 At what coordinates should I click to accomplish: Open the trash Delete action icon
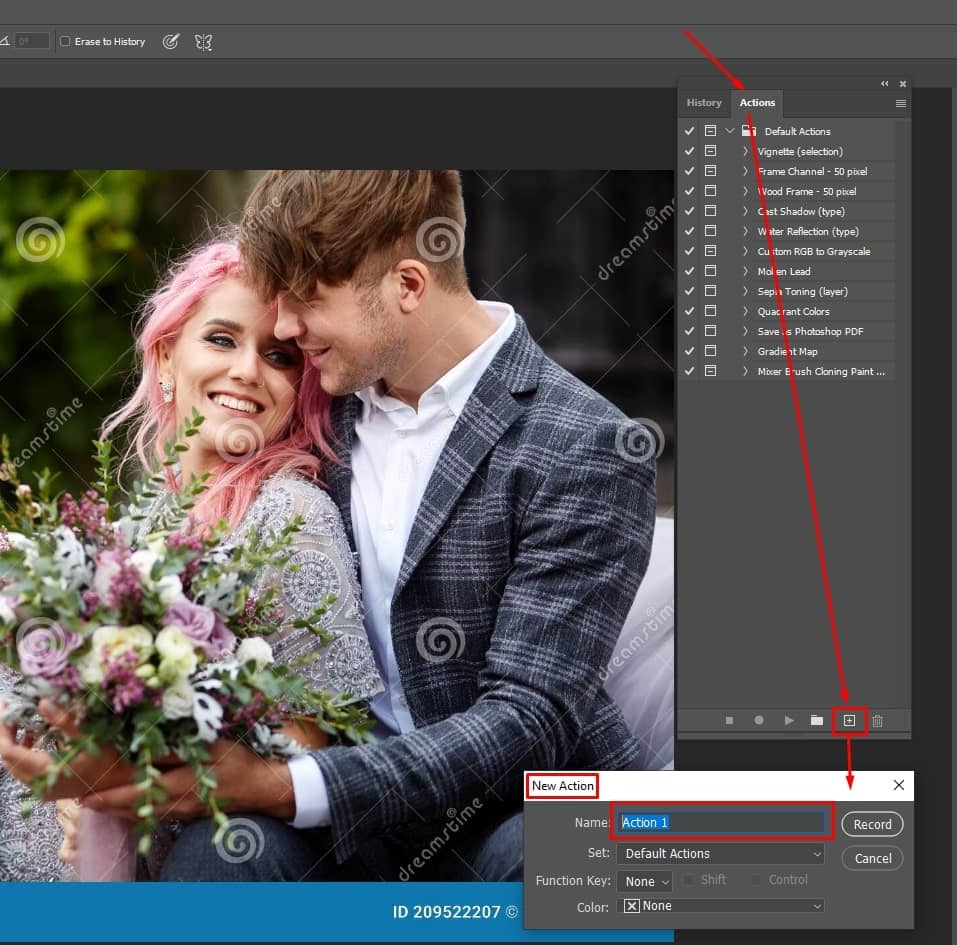[x=878, y=720]
